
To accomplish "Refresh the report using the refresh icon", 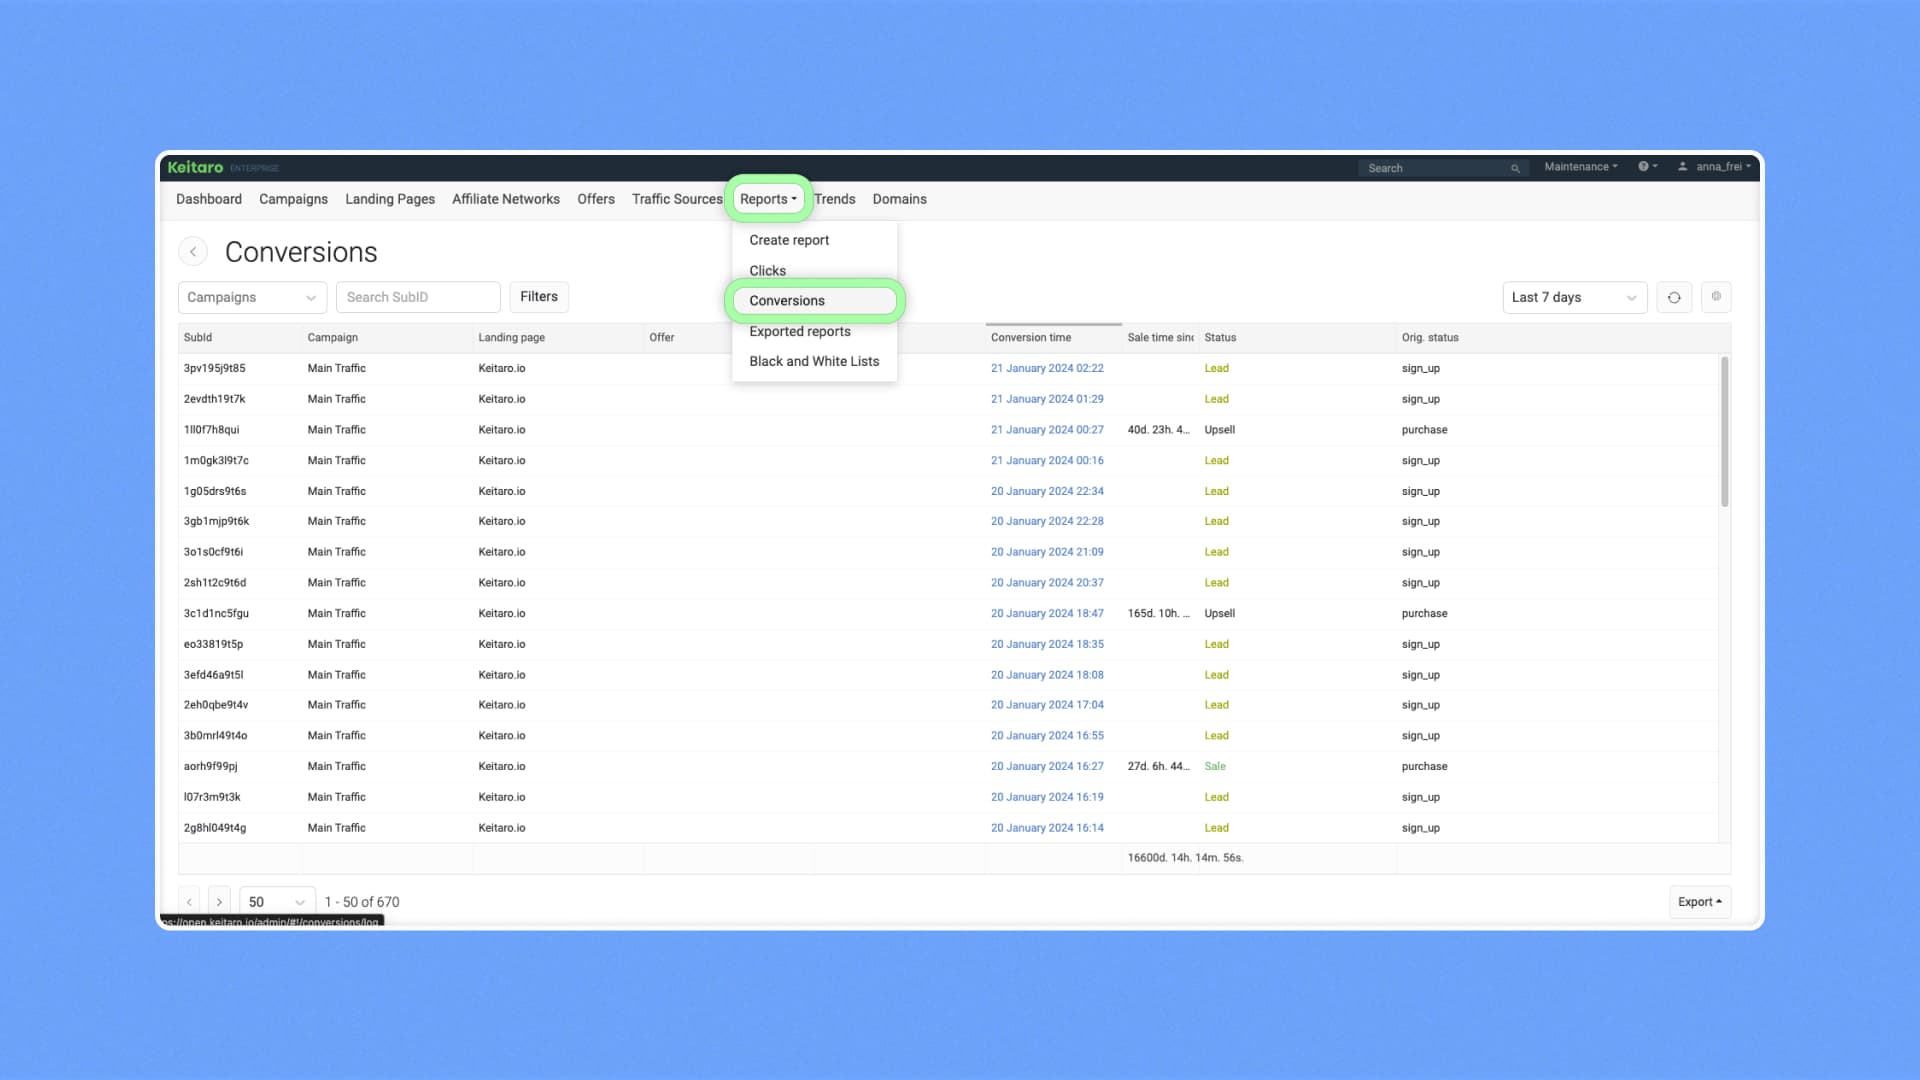I will pyautogui.click(x=1674, y=297).
